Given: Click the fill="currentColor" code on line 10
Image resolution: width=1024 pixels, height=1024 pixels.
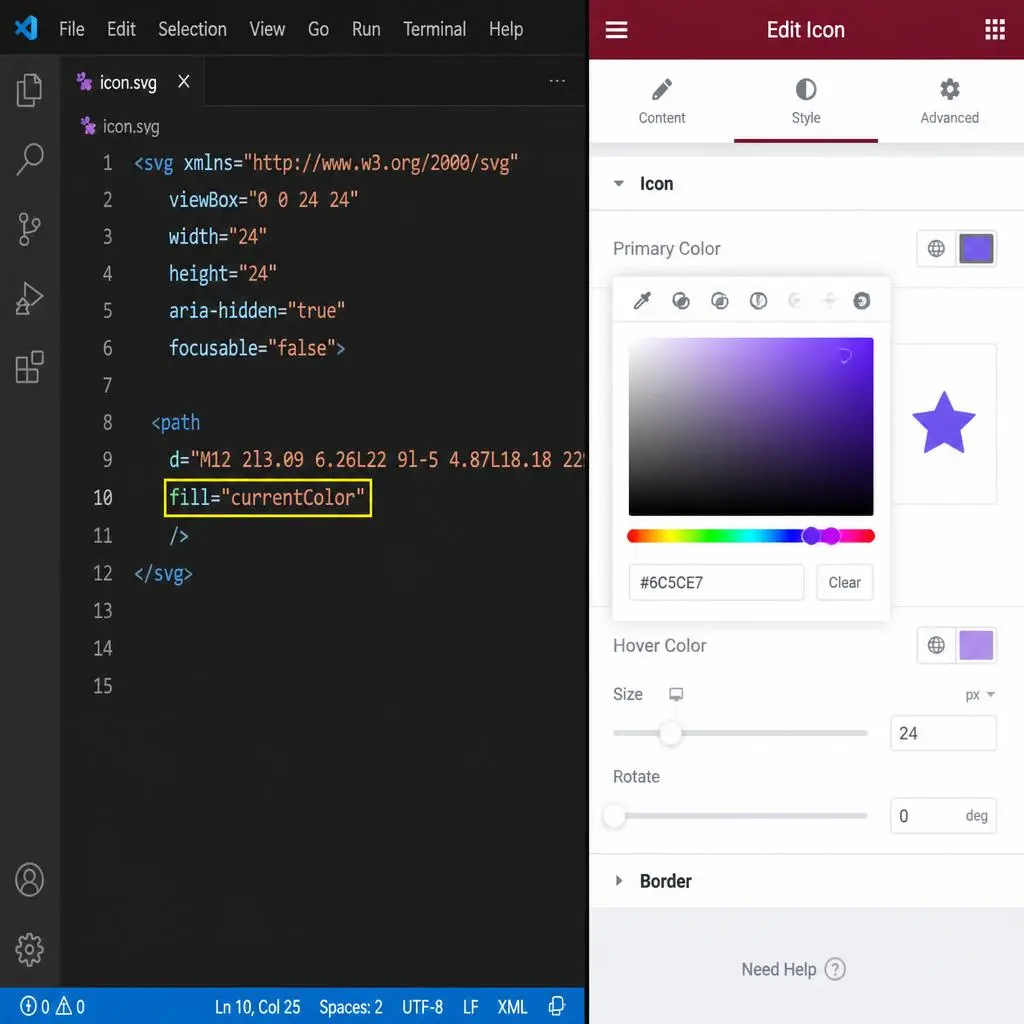Looking at the screenshot, I should click(267, 498).
